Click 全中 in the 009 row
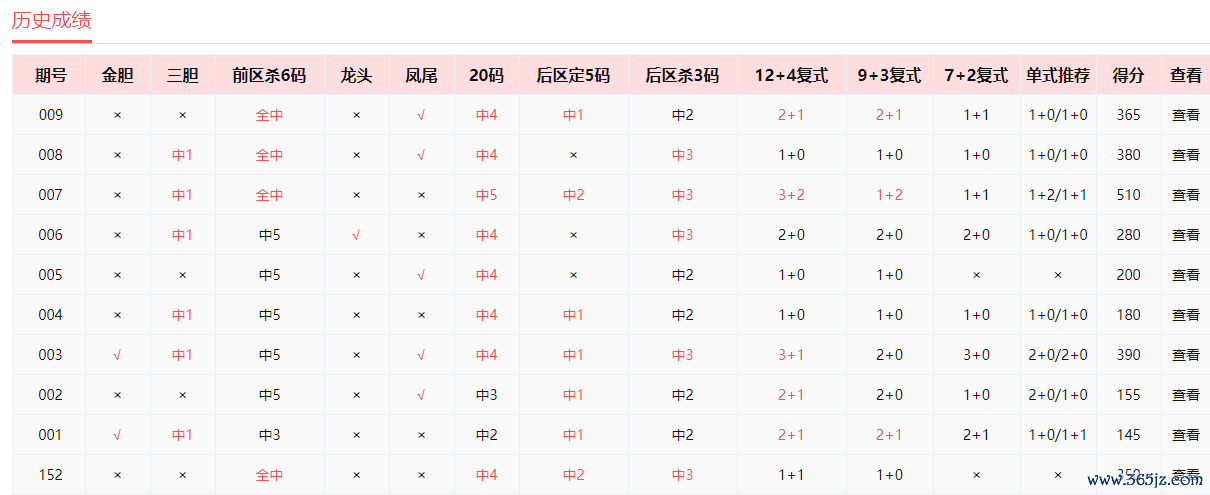 [269, 115]
